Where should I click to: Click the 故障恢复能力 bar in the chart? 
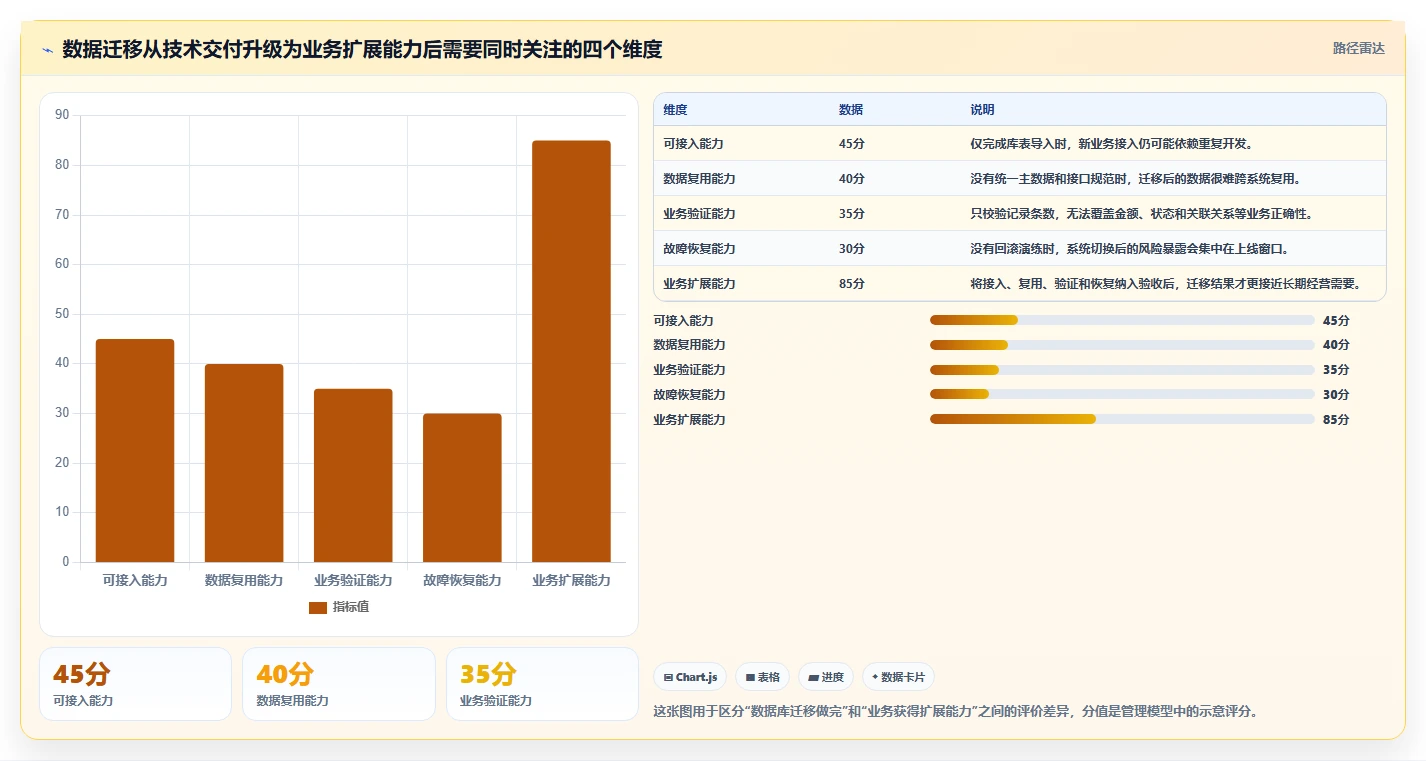point(462,488)
